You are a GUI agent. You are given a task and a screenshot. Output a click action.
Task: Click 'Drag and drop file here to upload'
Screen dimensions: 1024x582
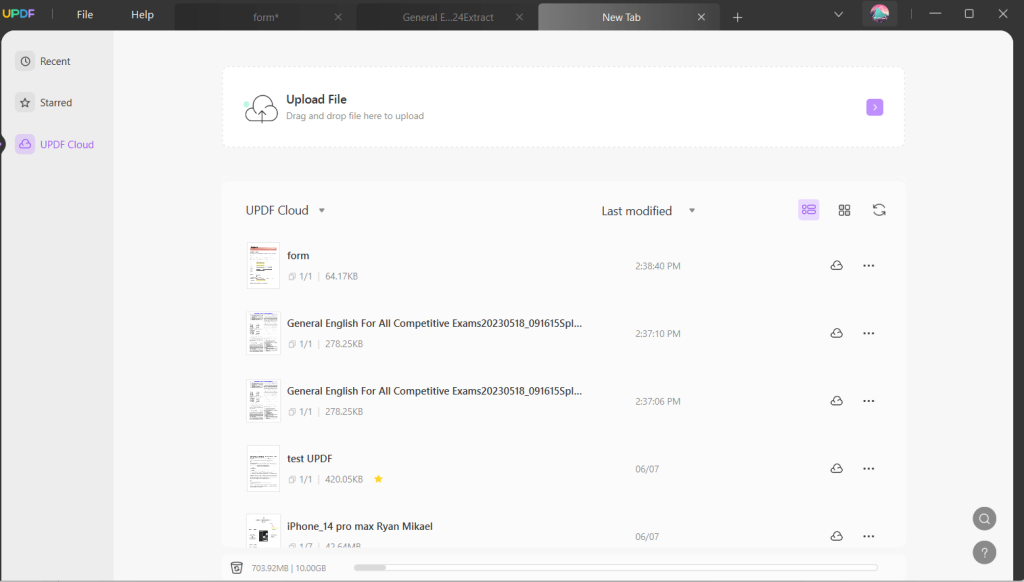355,116
